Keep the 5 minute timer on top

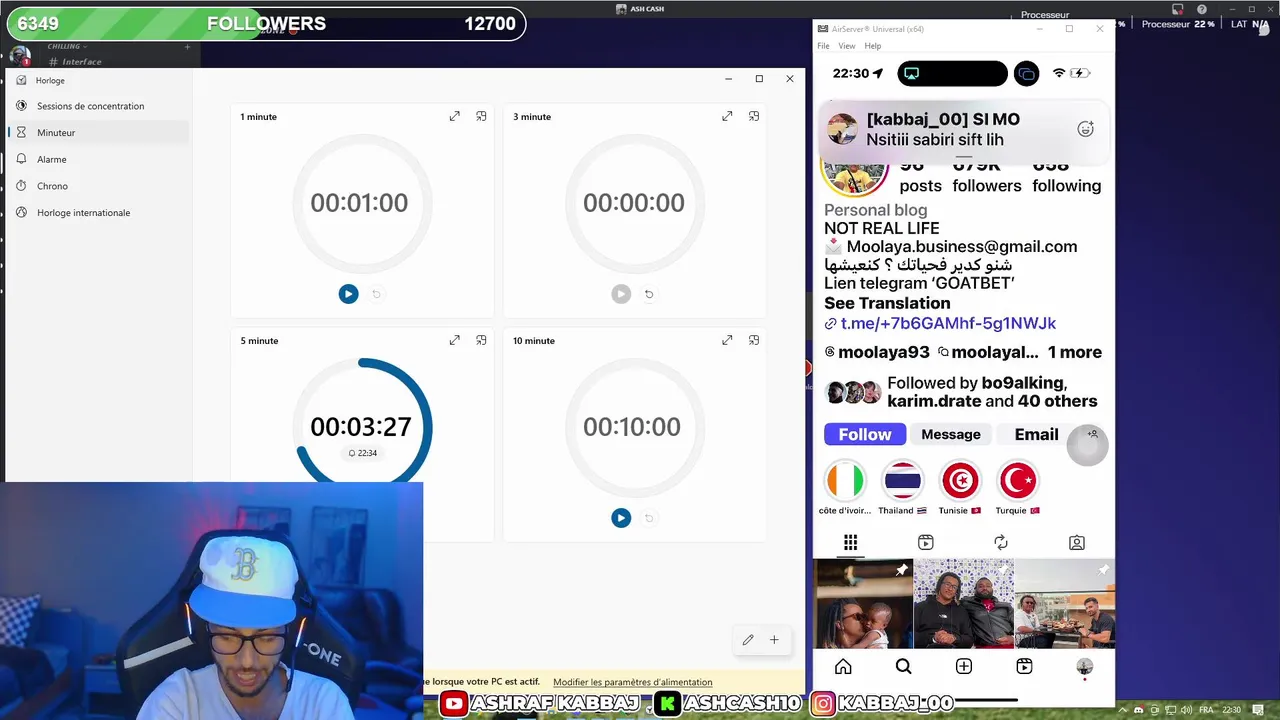click(481, 340)
